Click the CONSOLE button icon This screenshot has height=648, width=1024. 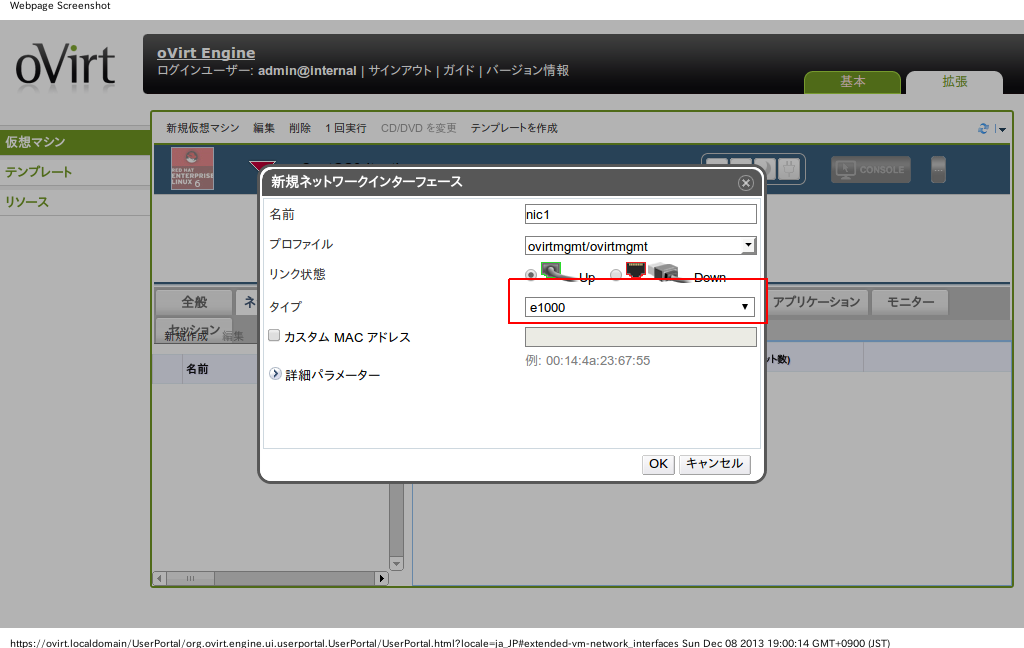pyautogui.click(x=869, y=170)
